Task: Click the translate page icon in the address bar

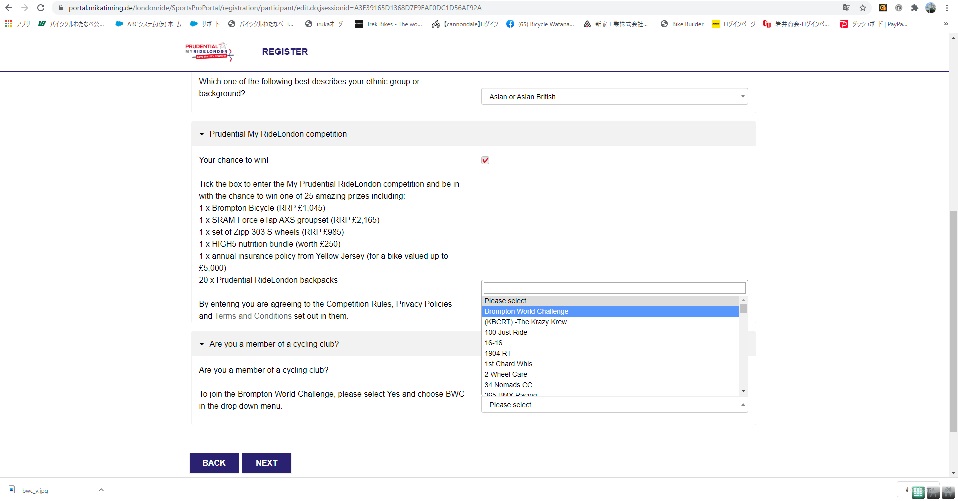Action: click(846, 8)
